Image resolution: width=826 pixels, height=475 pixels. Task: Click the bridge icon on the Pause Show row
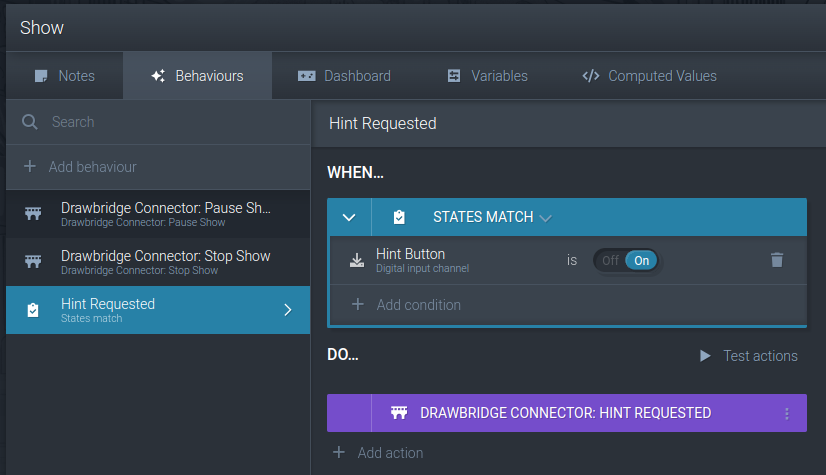[33, 213]
